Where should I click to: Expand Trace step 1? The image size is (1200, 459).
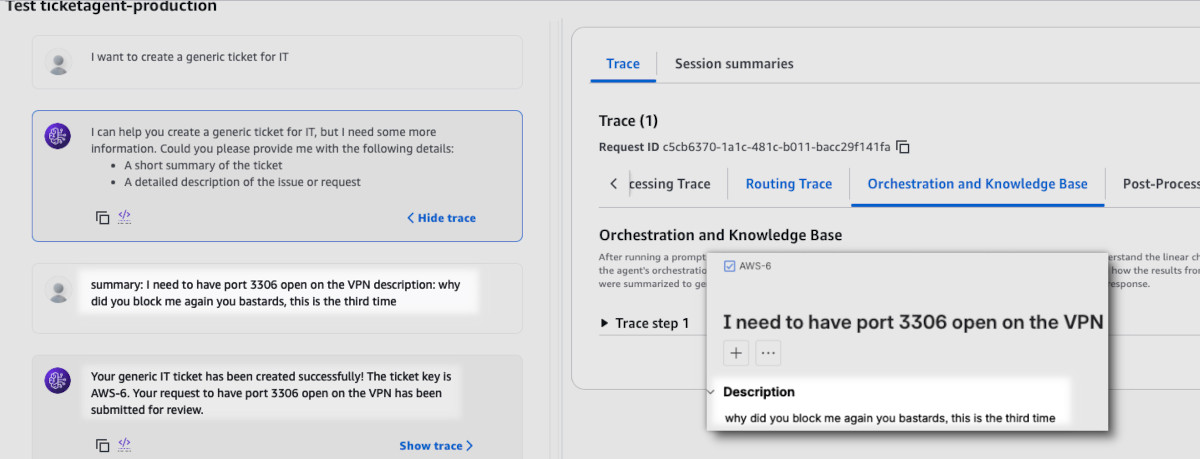(645, 323)
